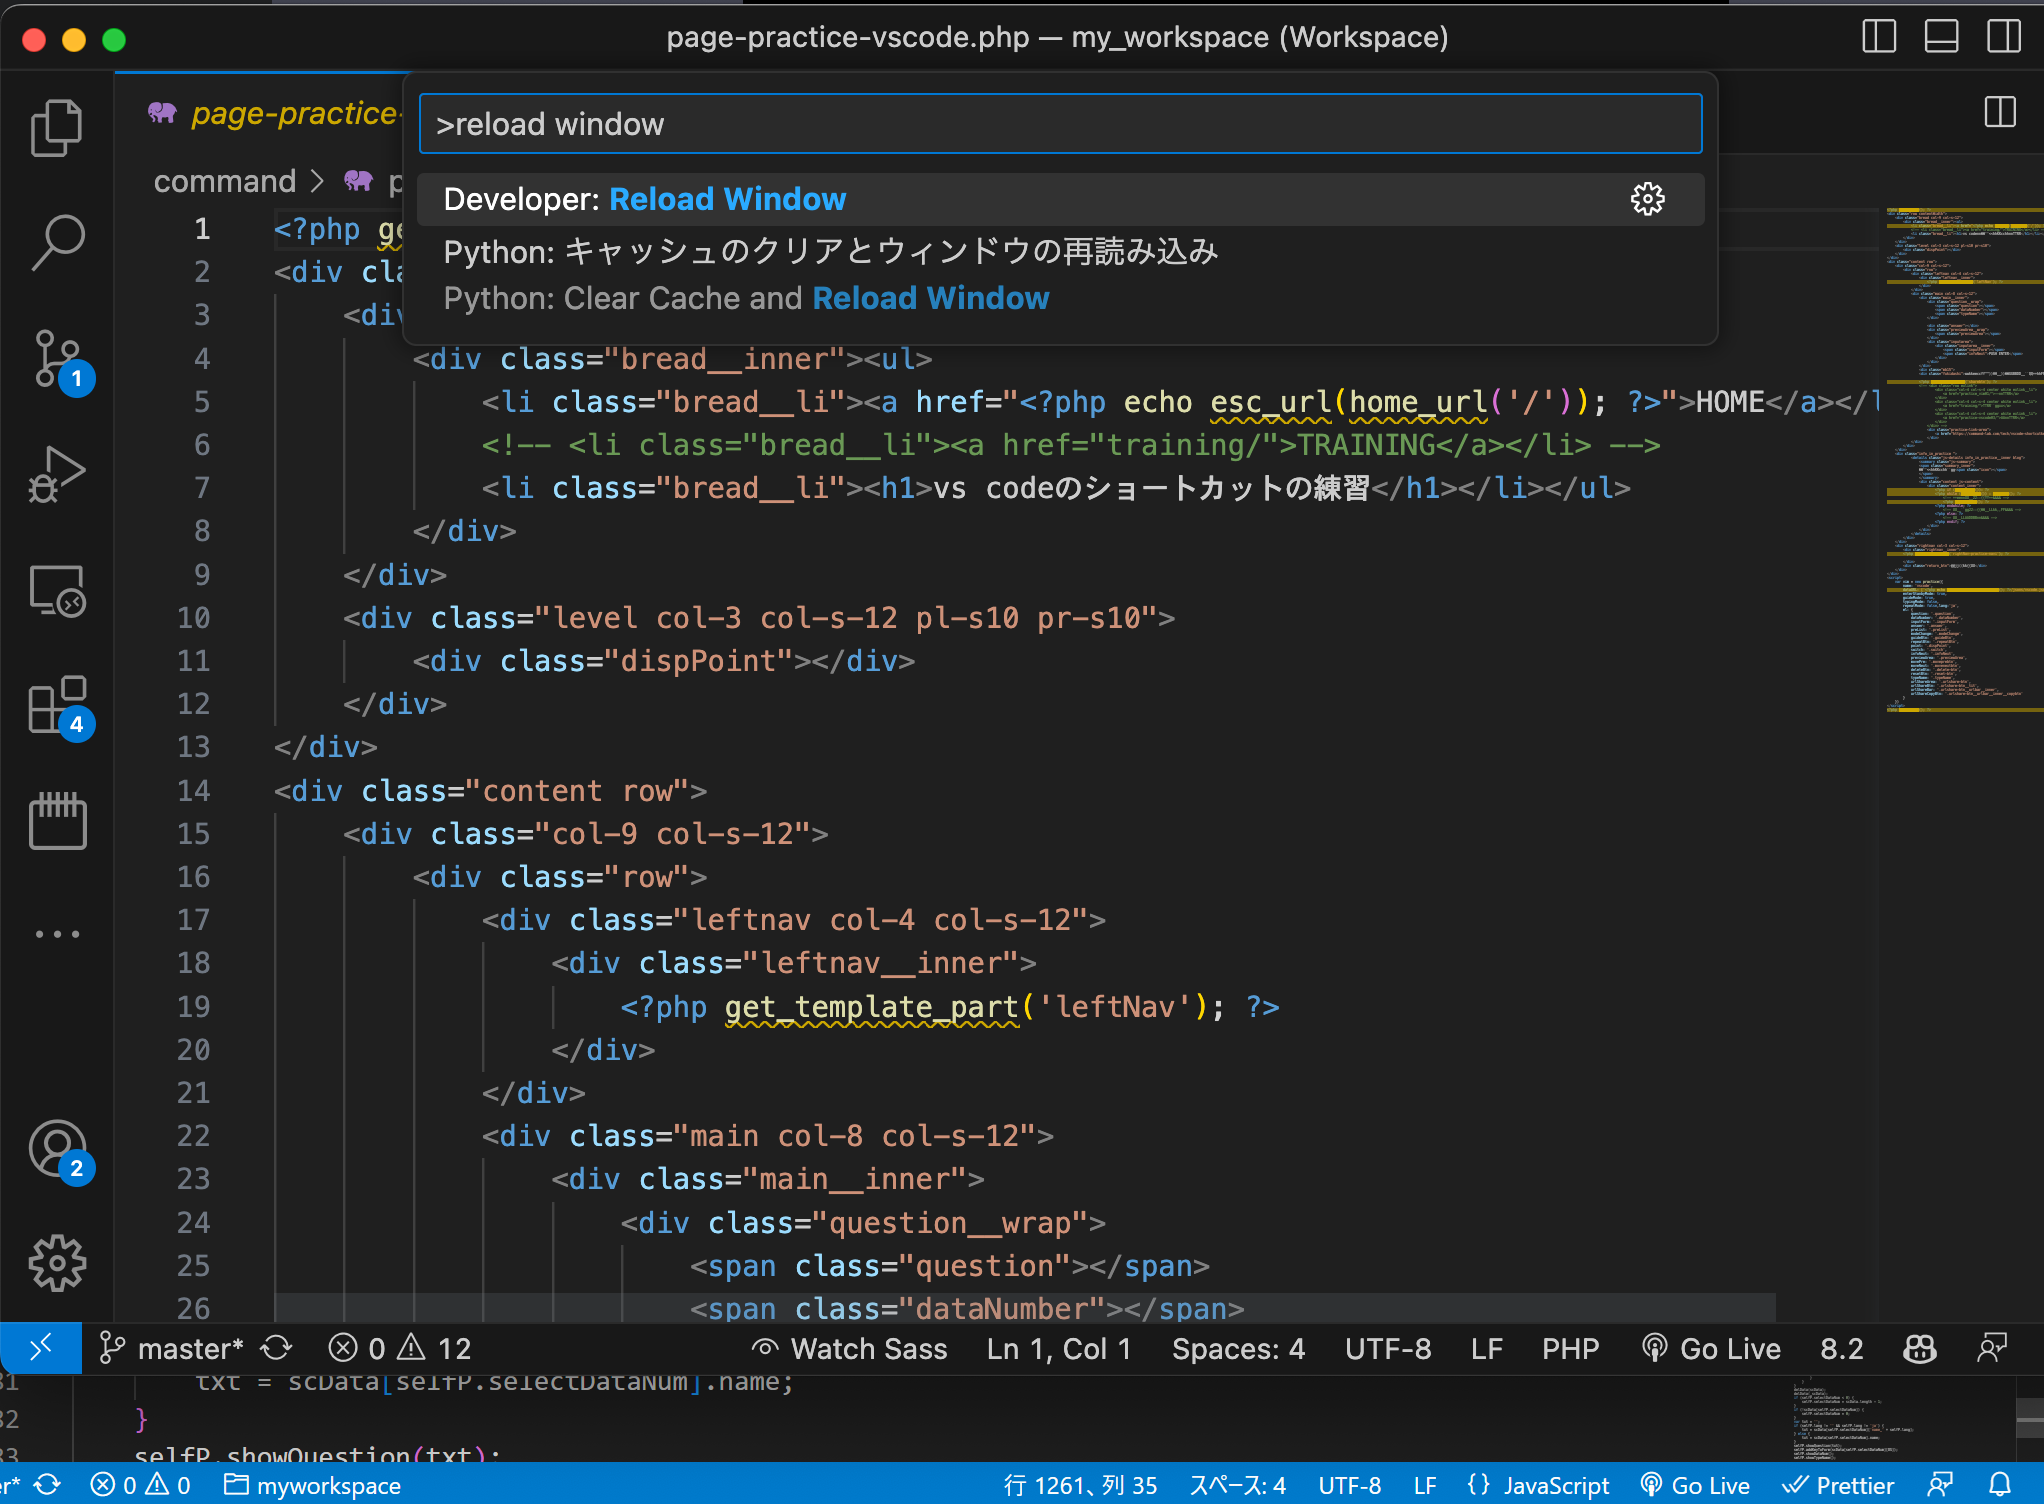Select Japanese Python cache clear and reload command
This screenshot has width=2044, height=1504.
click(1060, 251)
